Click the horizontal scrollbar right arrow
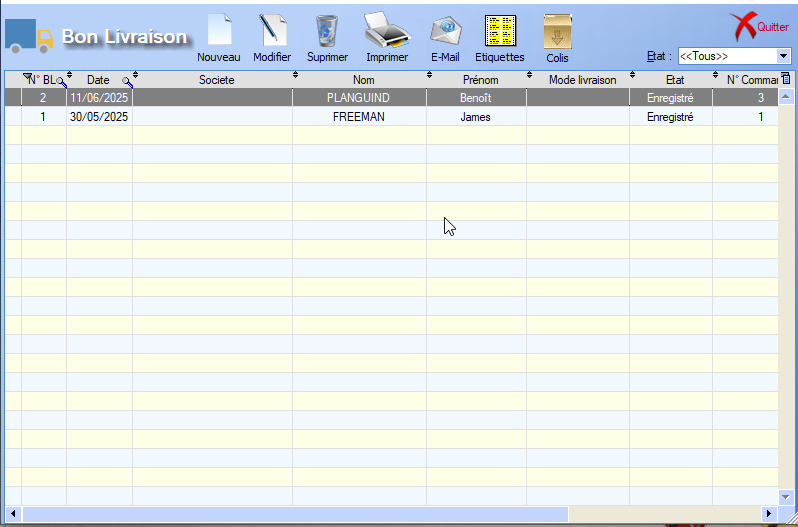 pyautogui.click(x=769, y=513)
